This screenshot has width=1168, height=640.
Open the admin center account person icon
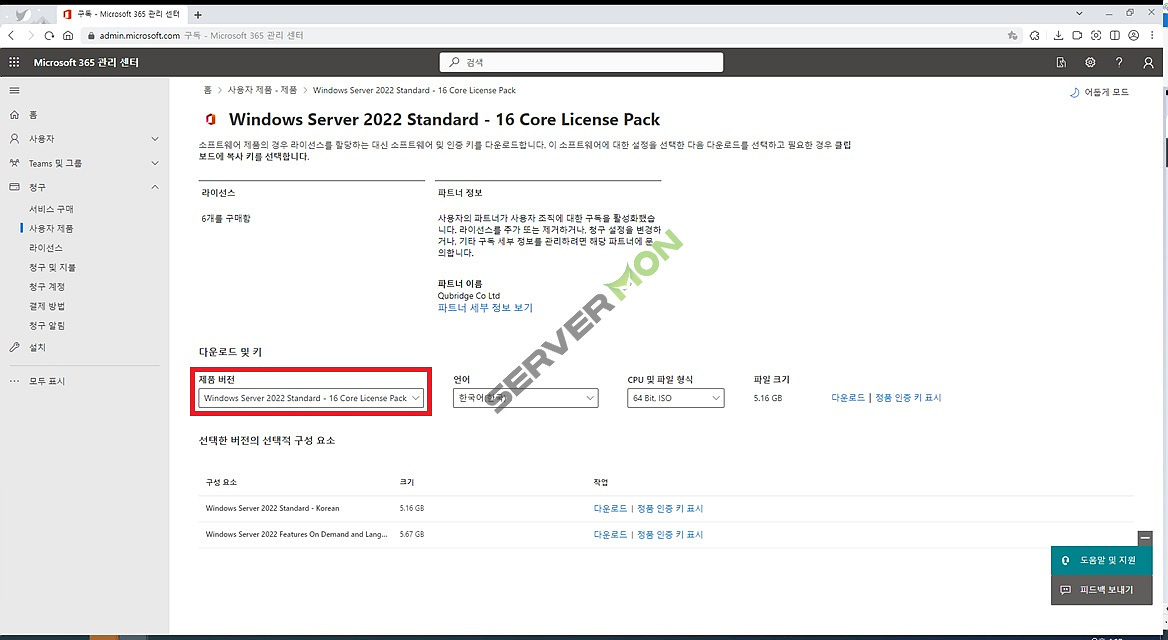1148,63
